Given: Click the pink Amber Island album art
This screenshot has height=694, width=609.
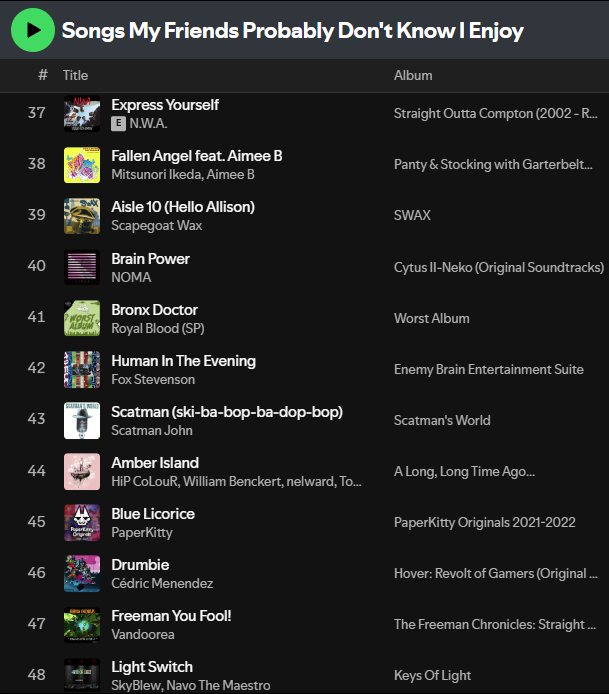Looking at the screenshot, I should (82, 471).
